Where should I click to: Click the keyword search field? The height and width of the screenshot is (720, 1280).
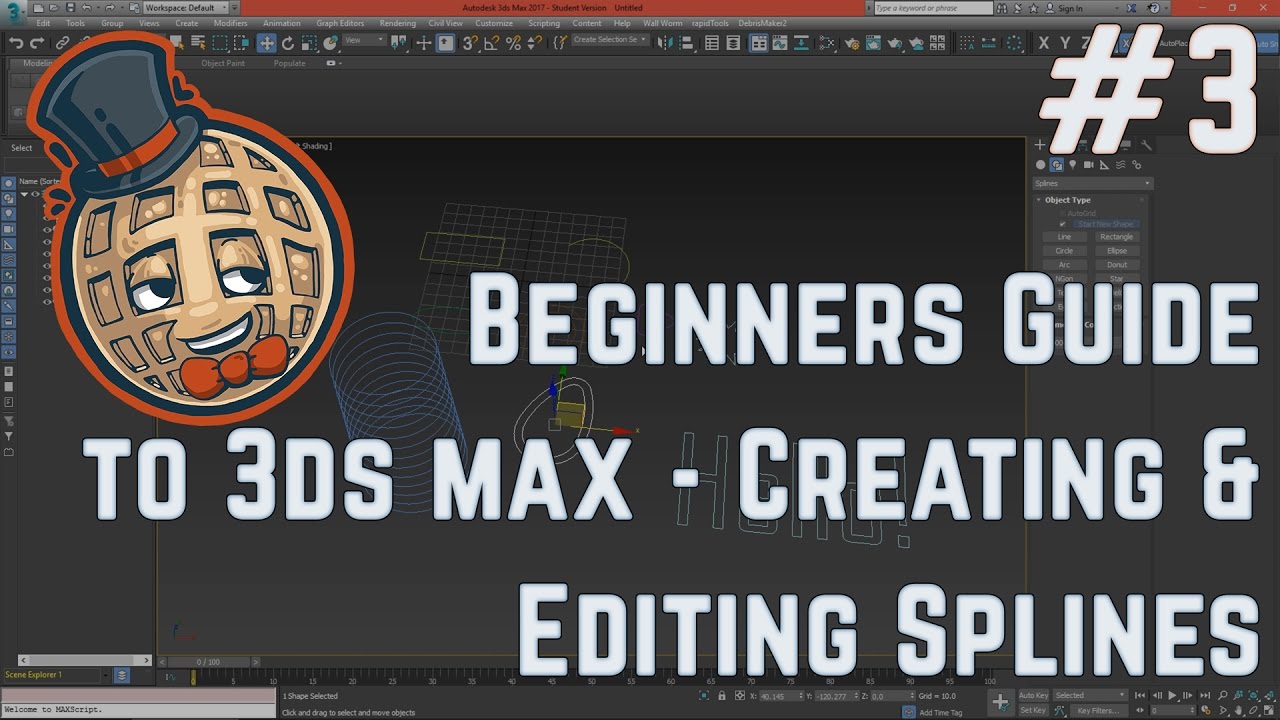pos(935,8)
